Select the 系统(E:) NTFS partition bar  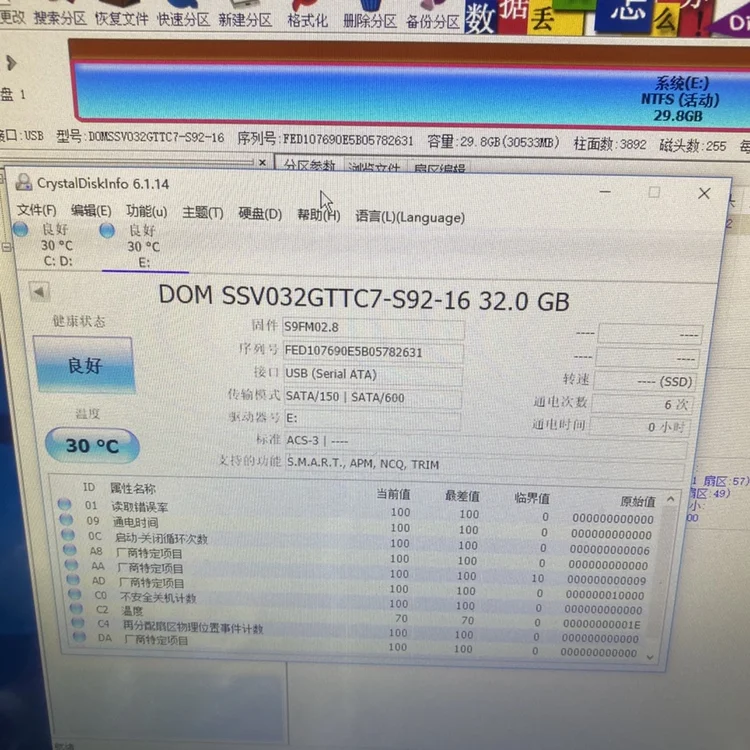click(x=411, y=94)
